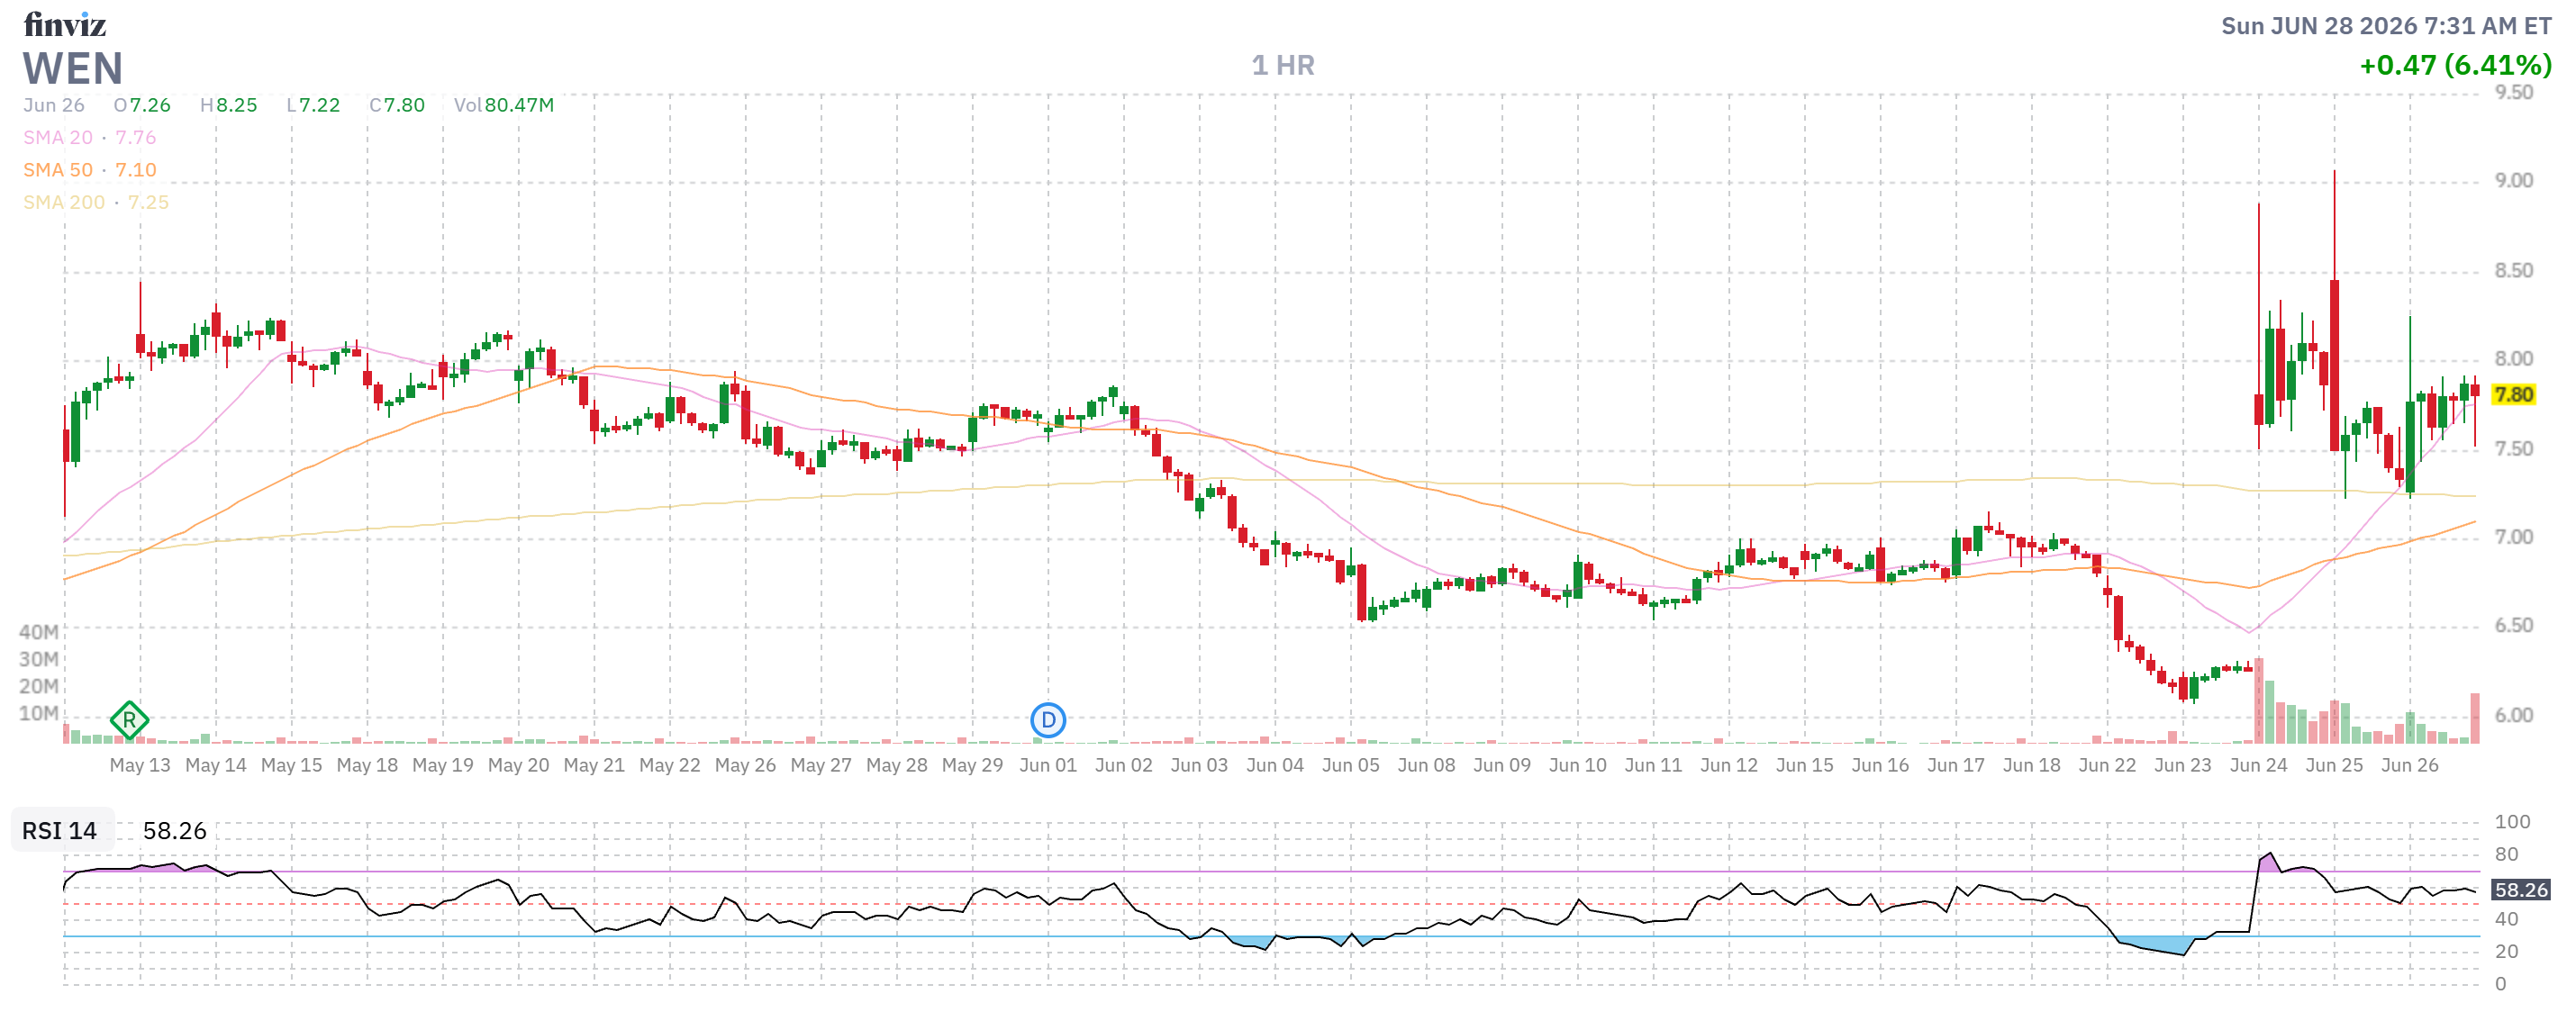
Task: Click the 6.50 price axis label
Action: point(2513,626)
